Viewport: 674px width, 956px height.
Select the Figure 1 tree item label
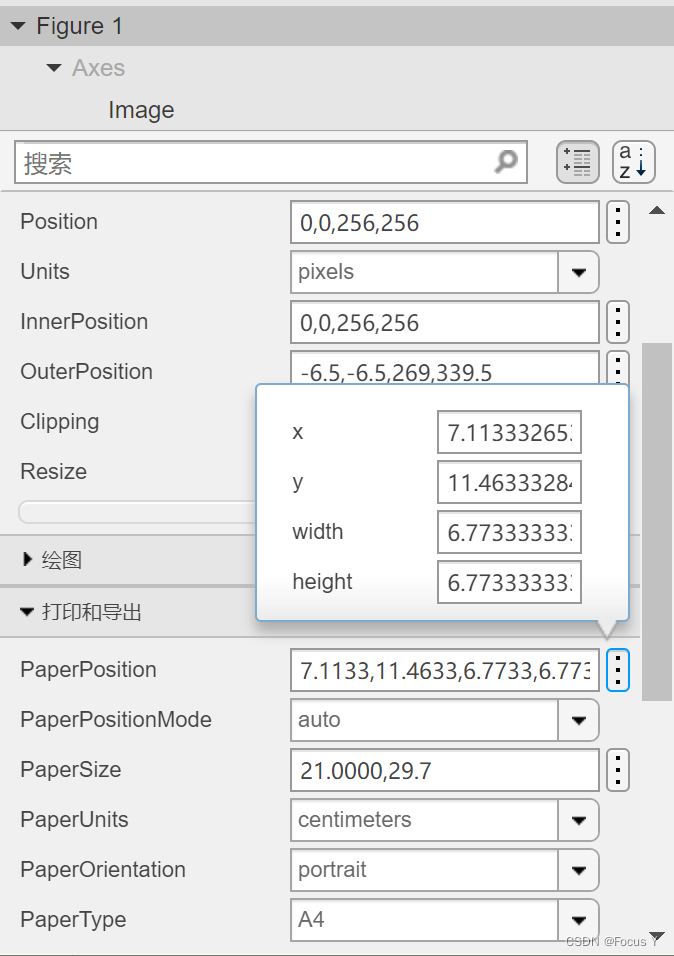coord(79,26)
